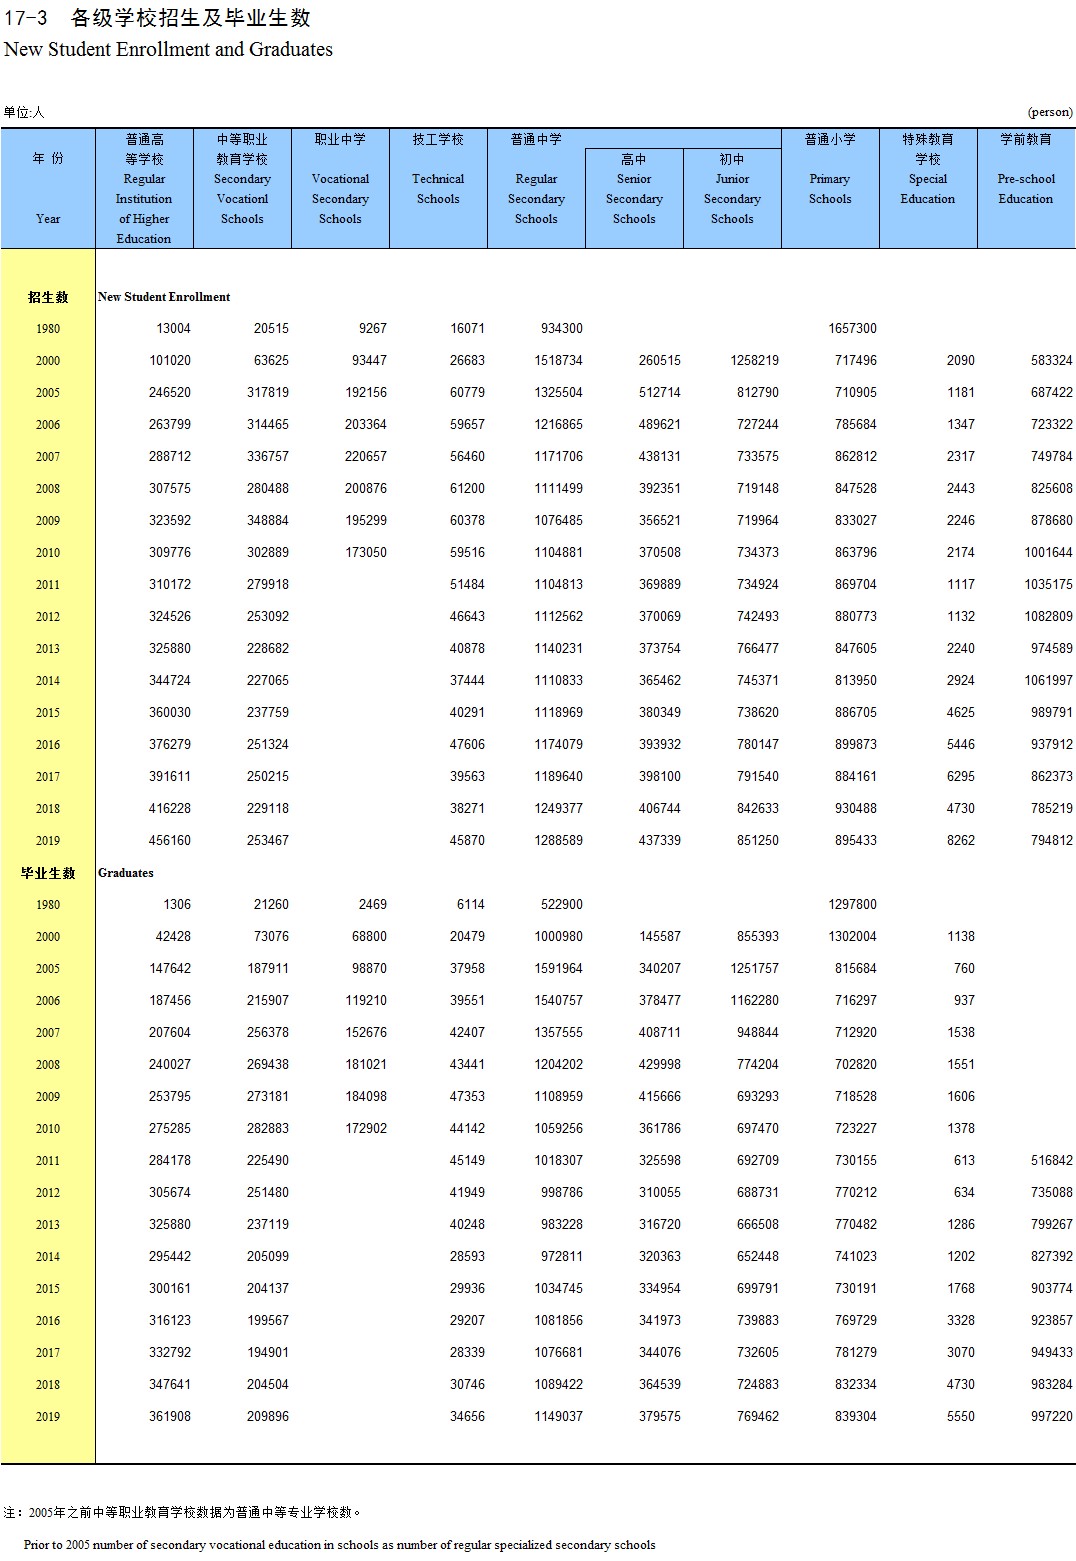The height and width of the screenshot is (1561, 1076).
Task: Select cell value 1258219
Action: click(x=754, y=361)
